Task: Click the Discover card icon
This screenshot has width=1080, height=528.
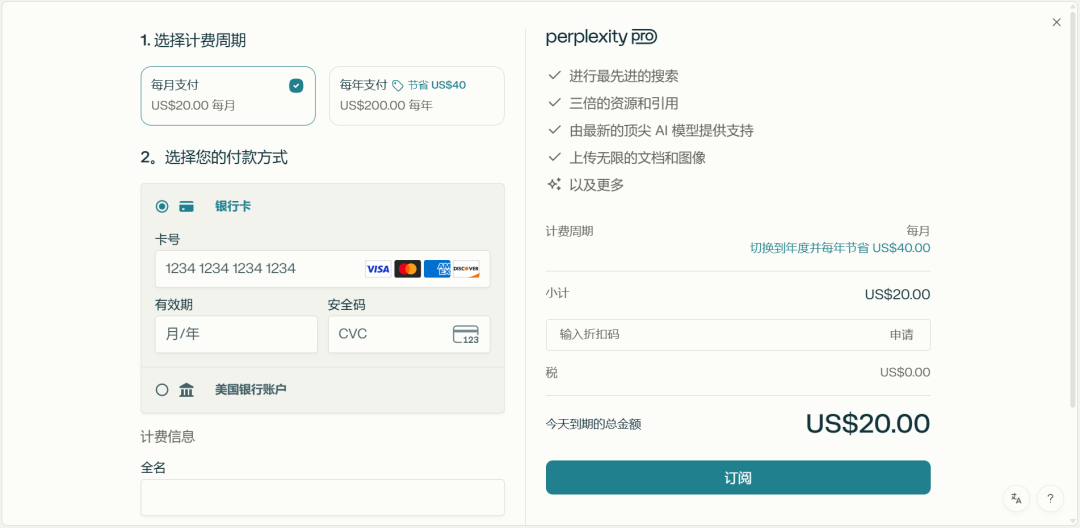Action: pyautogui.click(x=466, y=269)
